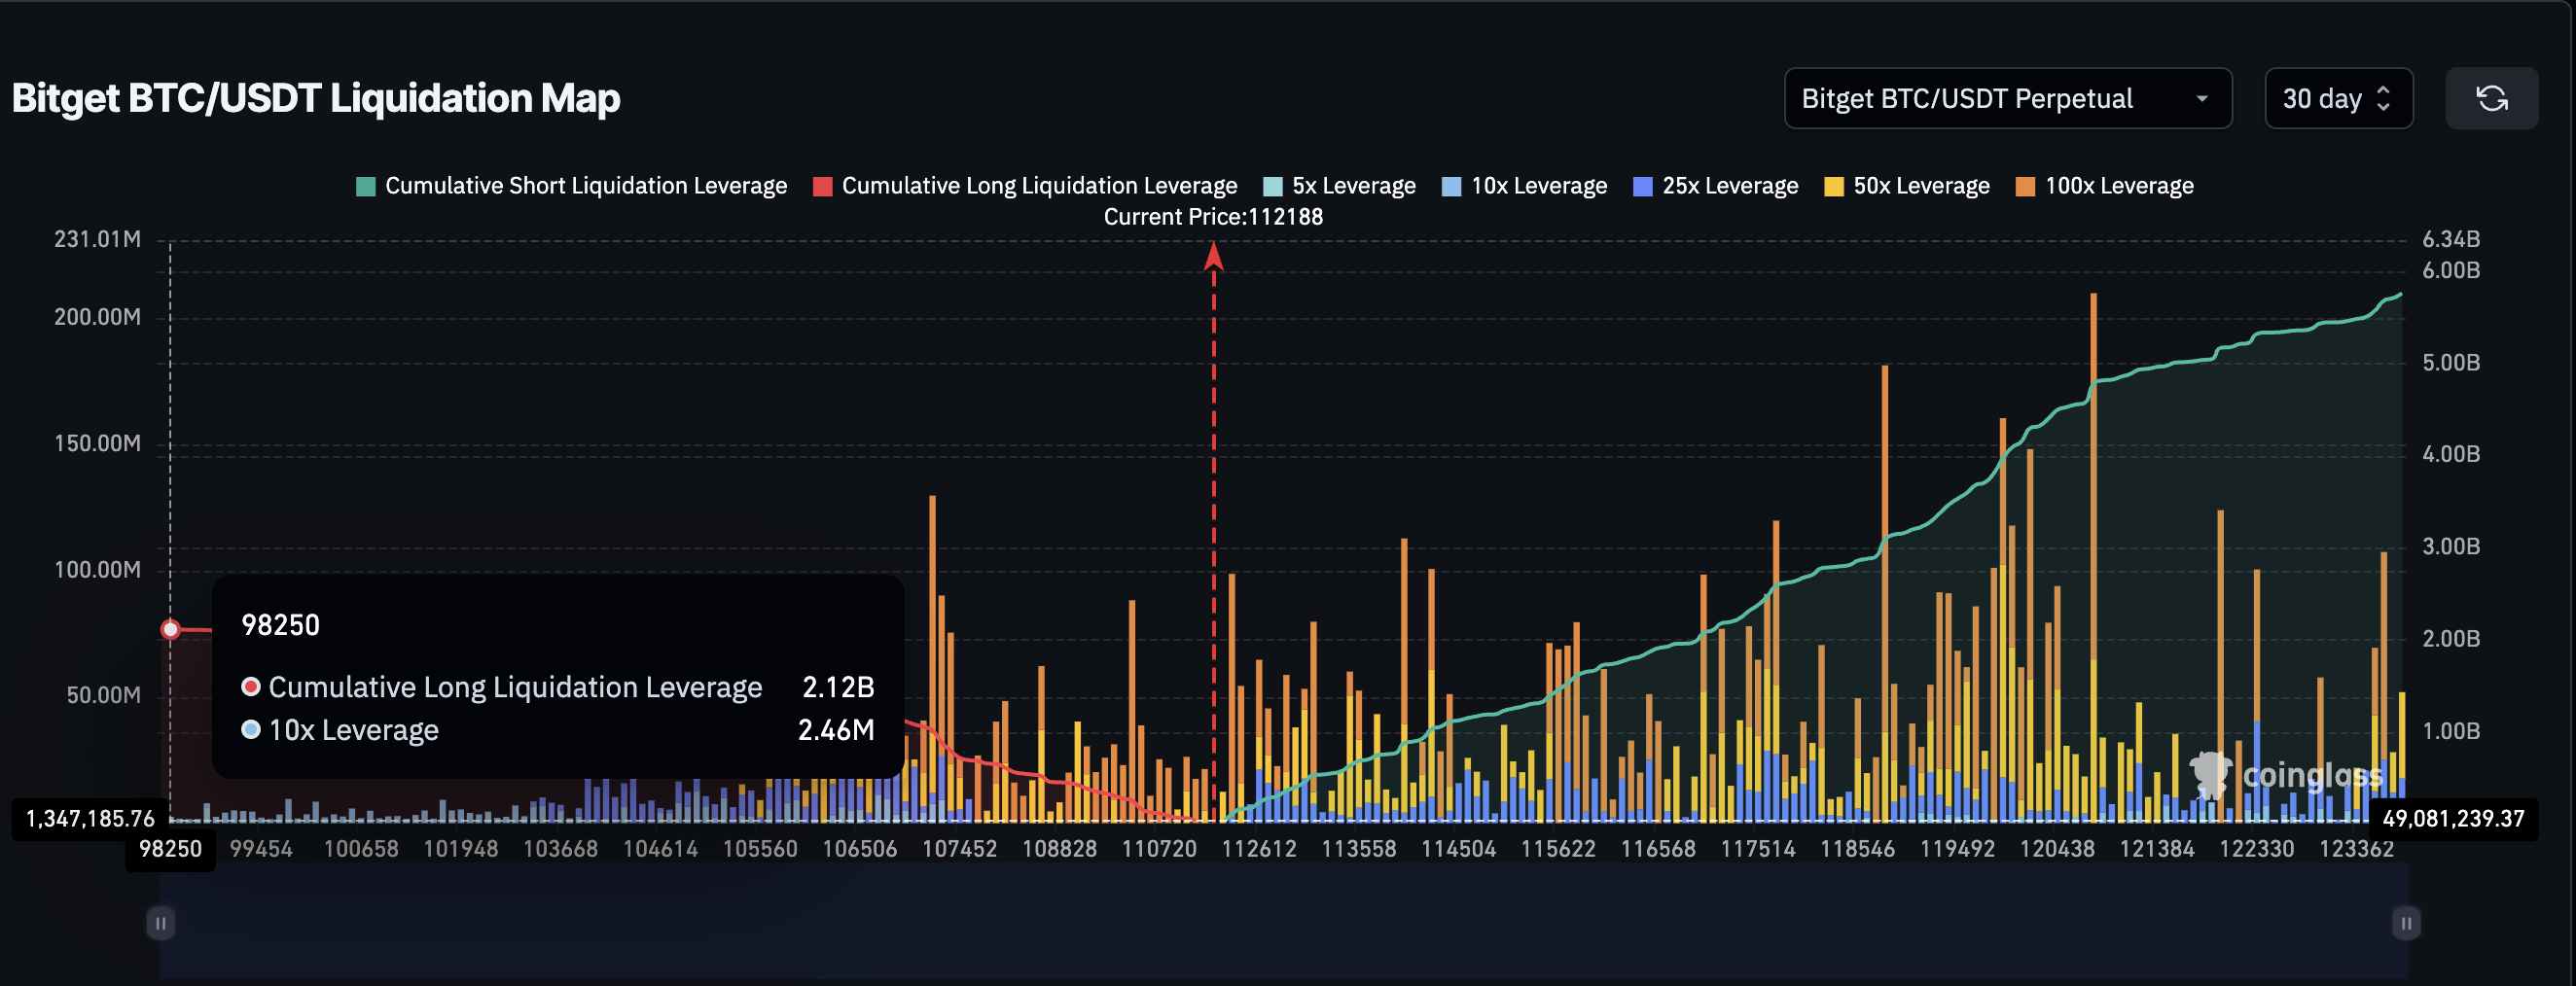The image size is (2576, 986).
Task: Toggle the 25x Leverage visibility
Action: tap(1715, 185)
